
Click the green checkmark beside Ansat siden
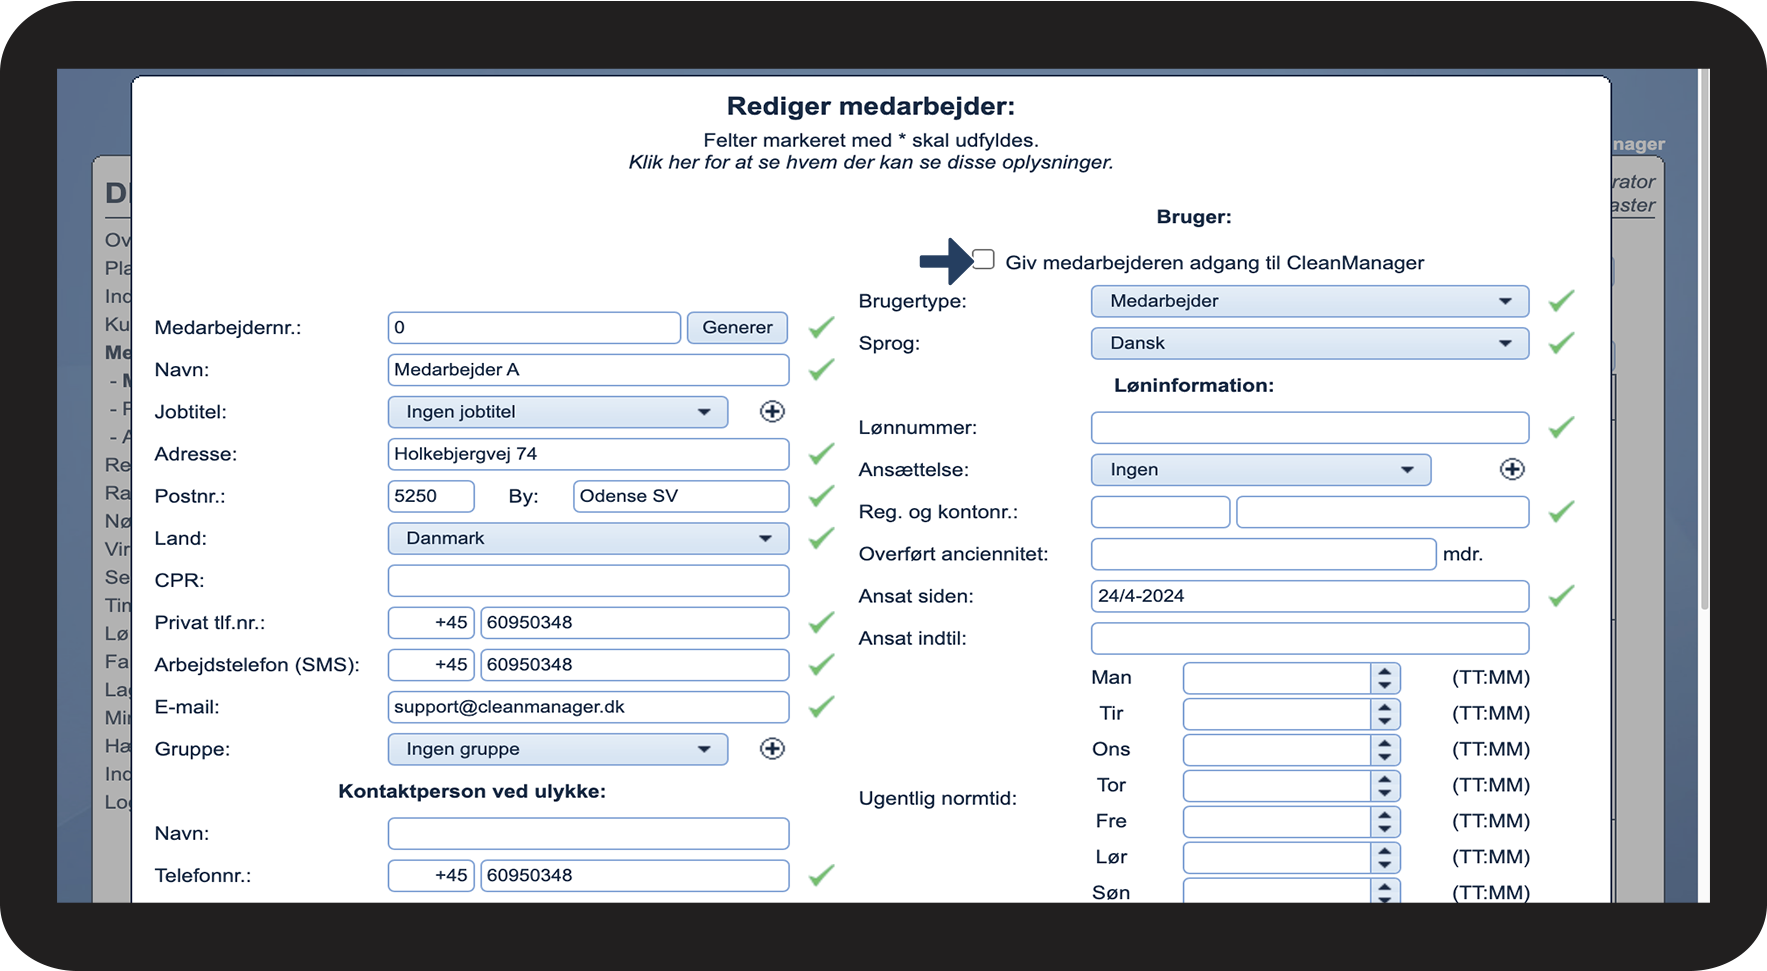pos(1561,596)
